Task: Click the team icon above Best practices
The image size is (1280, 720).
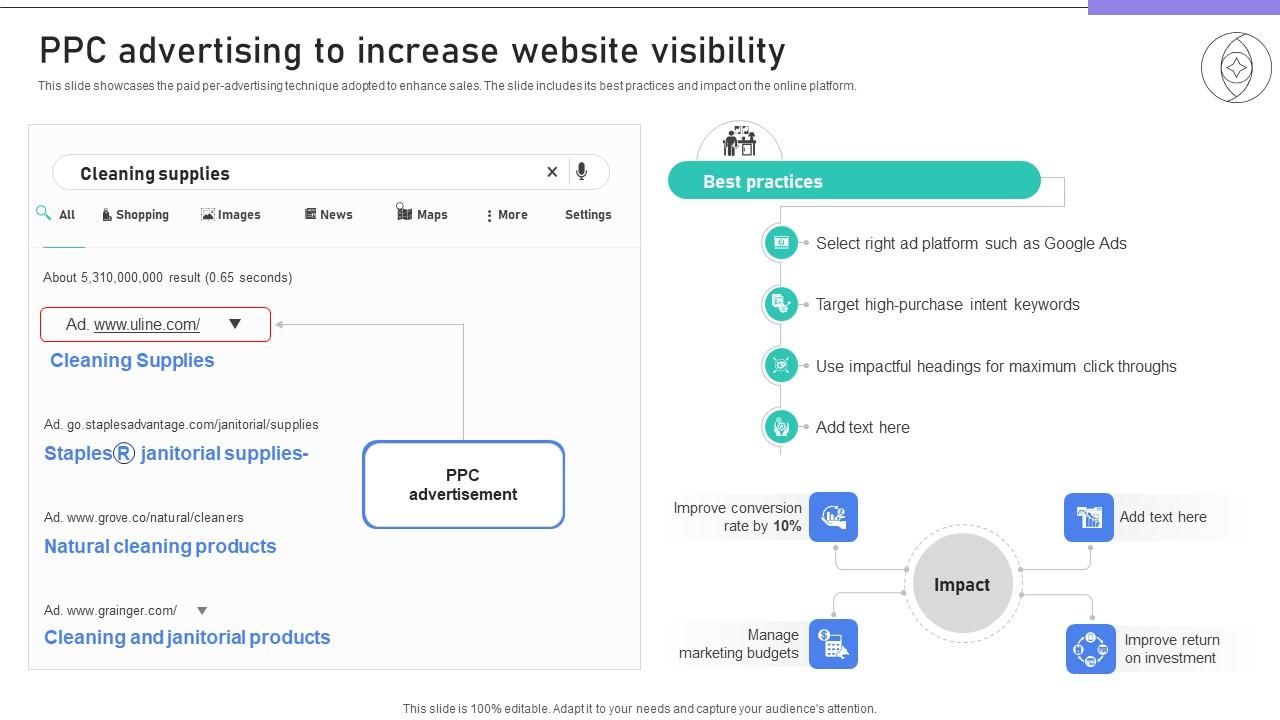Action: click(739, 142)
